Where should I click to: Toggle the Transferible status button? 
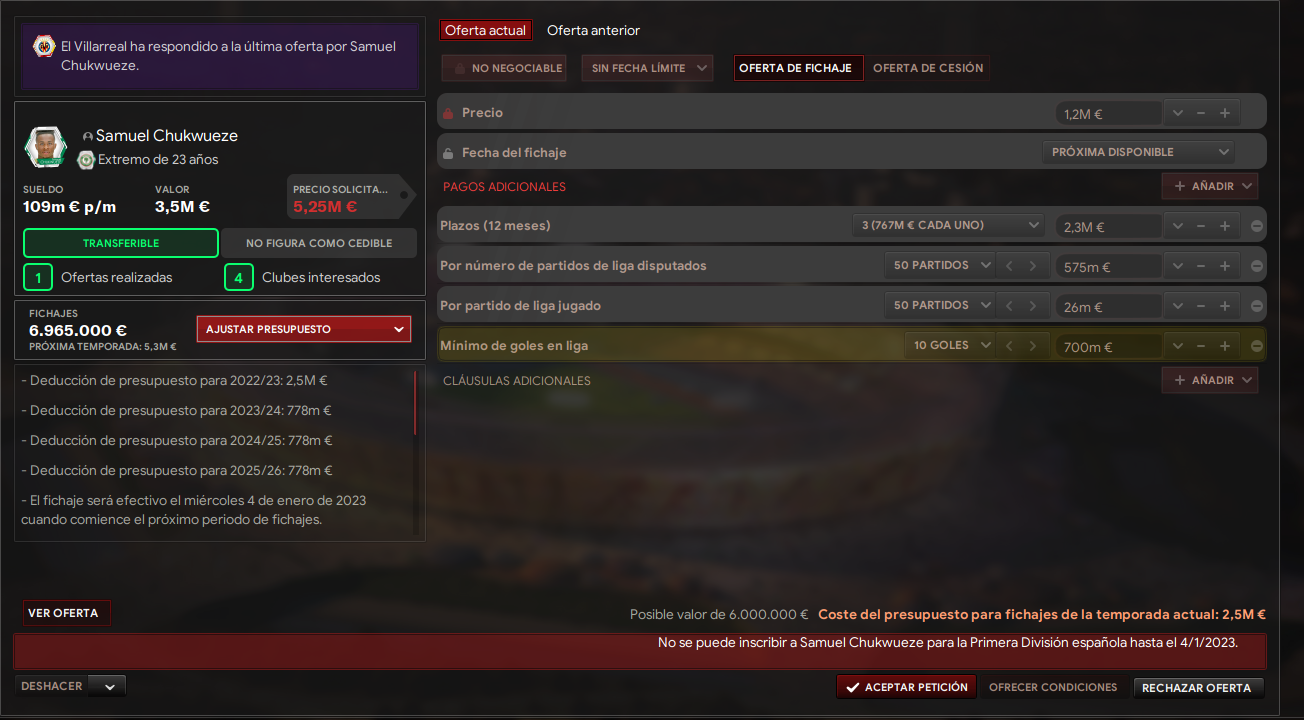click(x=121, y=243)
